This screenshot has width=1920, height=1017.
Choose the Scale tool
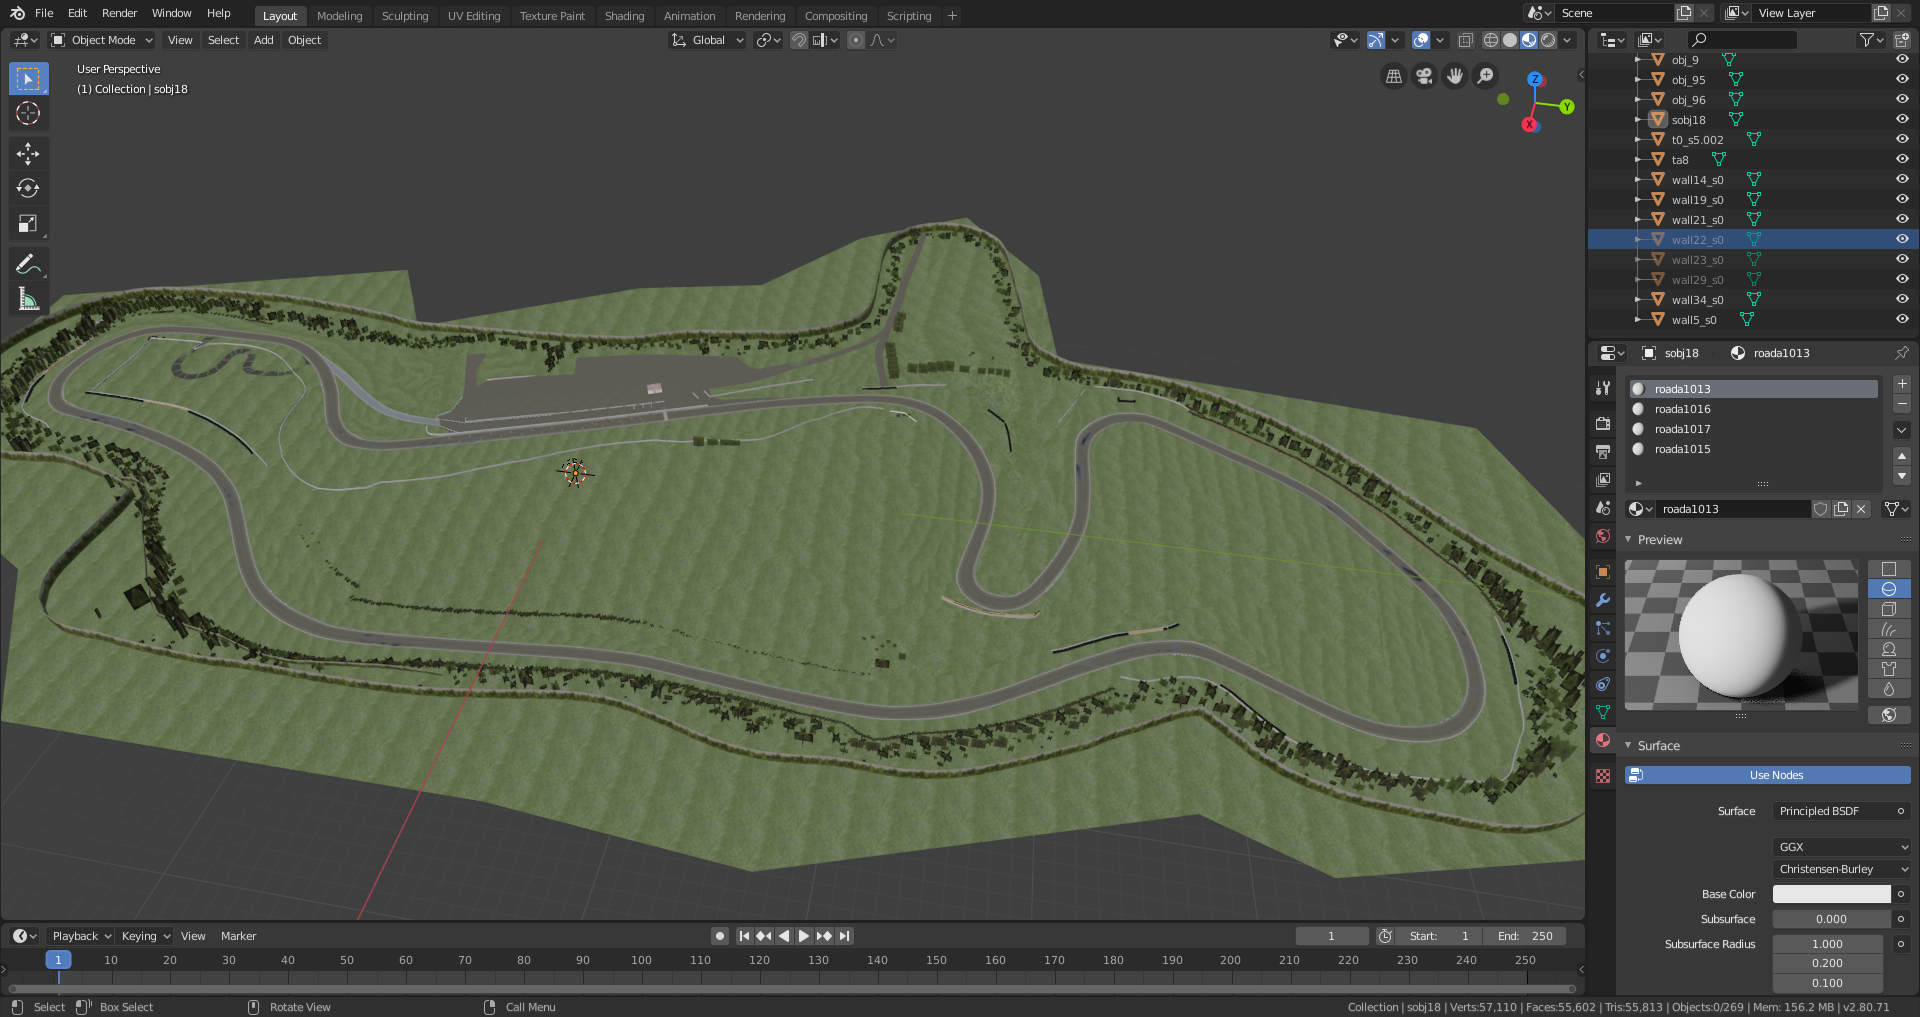[x=28, y=224]
